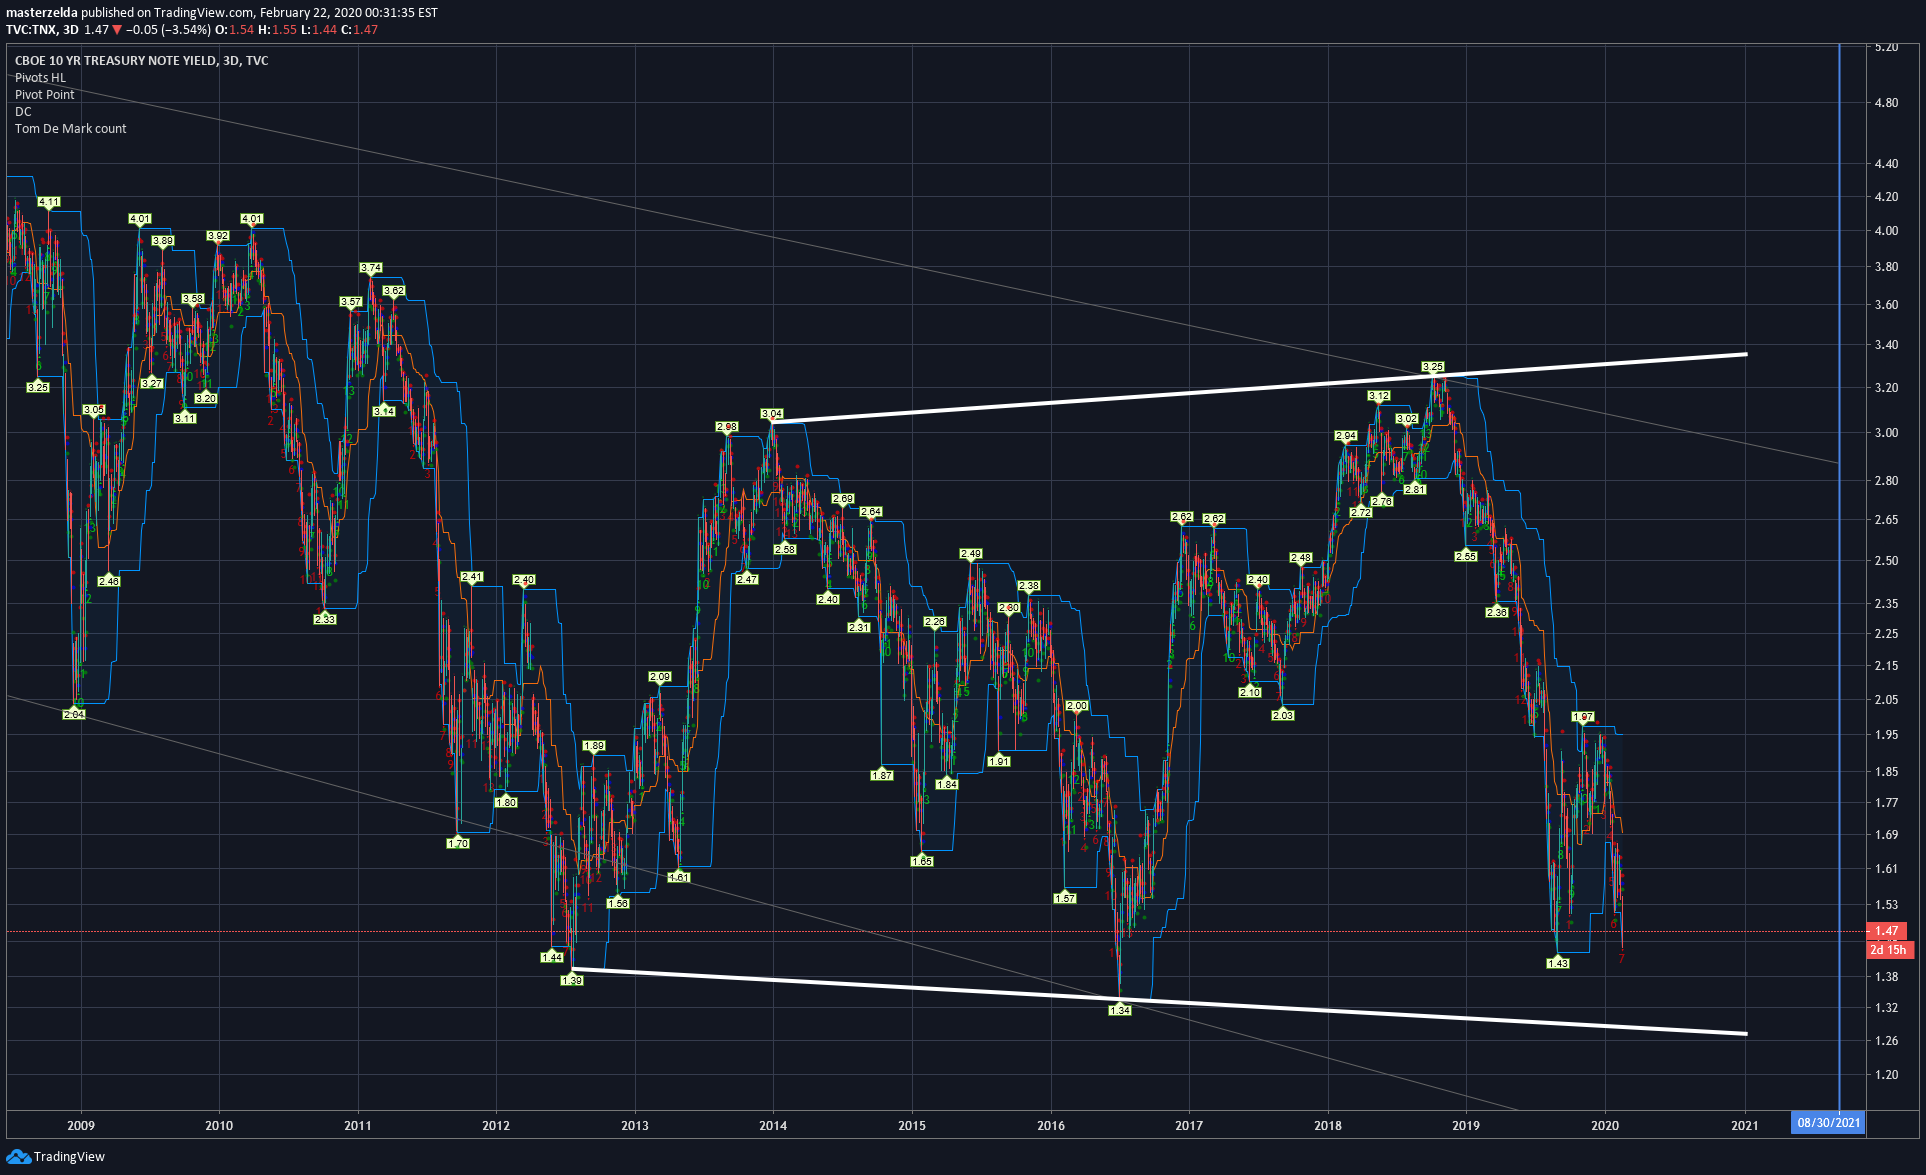The image size is (1926, 1175).
Task: Click the 3.25 pivot high label
Action: click(x=1433, y=367)
